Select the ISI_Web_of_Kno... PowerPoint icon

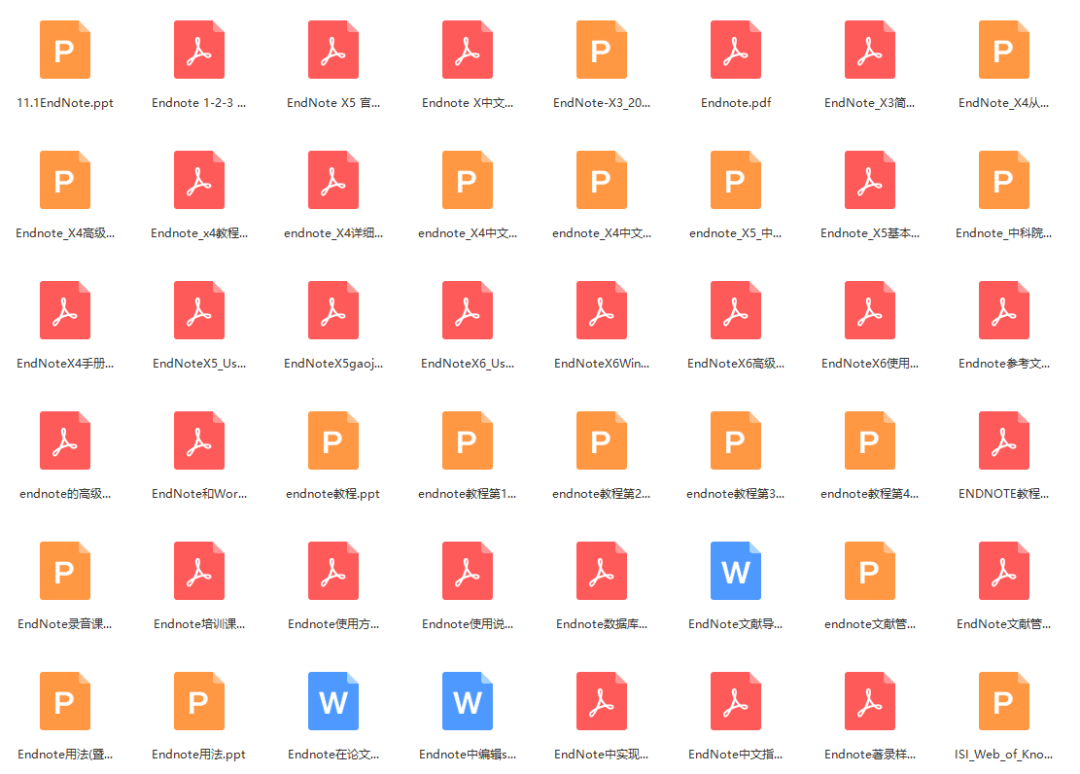coord(1004,700)
